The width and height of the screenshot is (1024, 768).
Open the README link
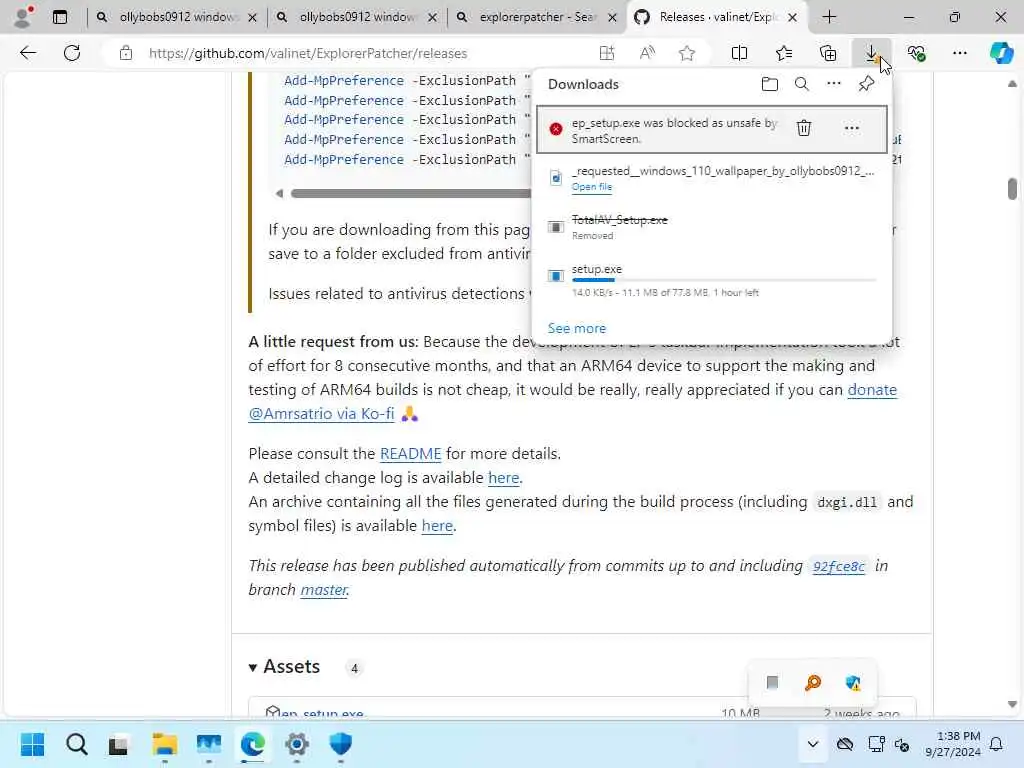tap(410, 453)
